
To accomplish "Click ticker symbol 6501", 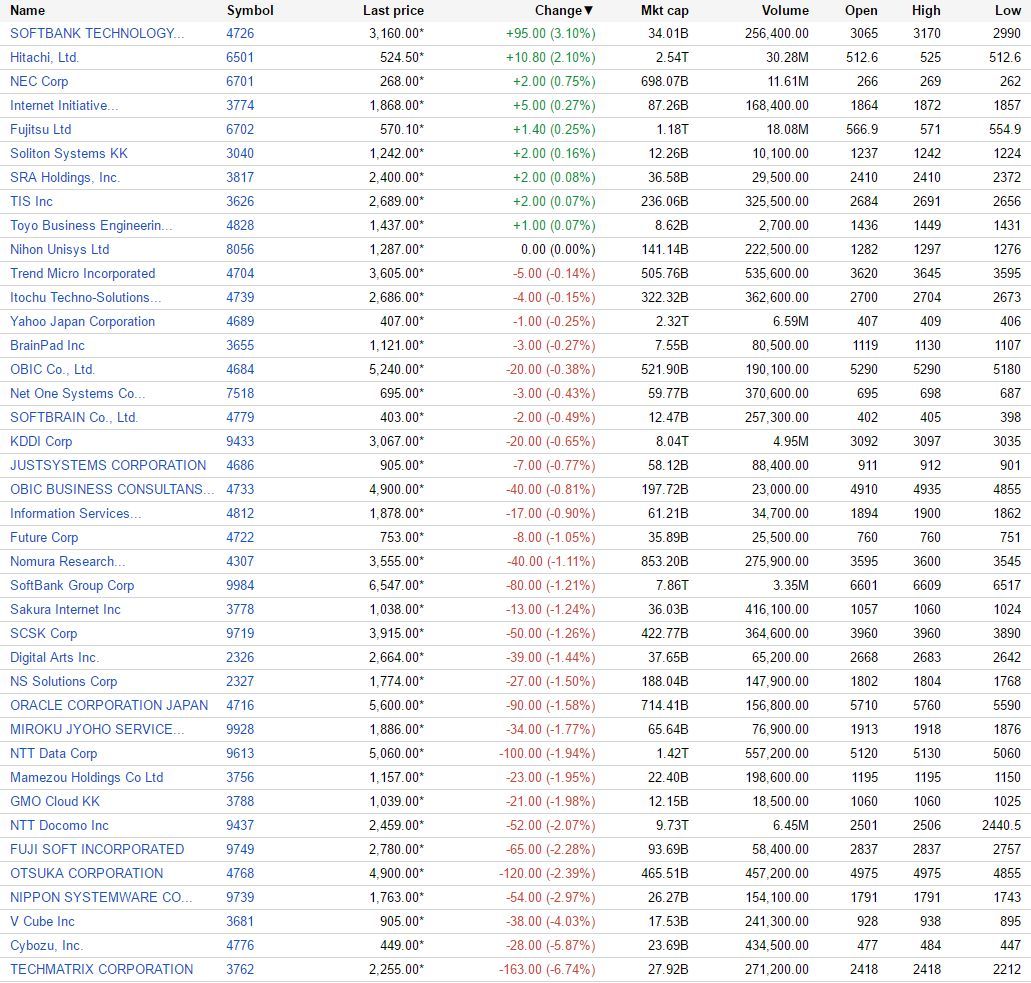I will point(240,58).
